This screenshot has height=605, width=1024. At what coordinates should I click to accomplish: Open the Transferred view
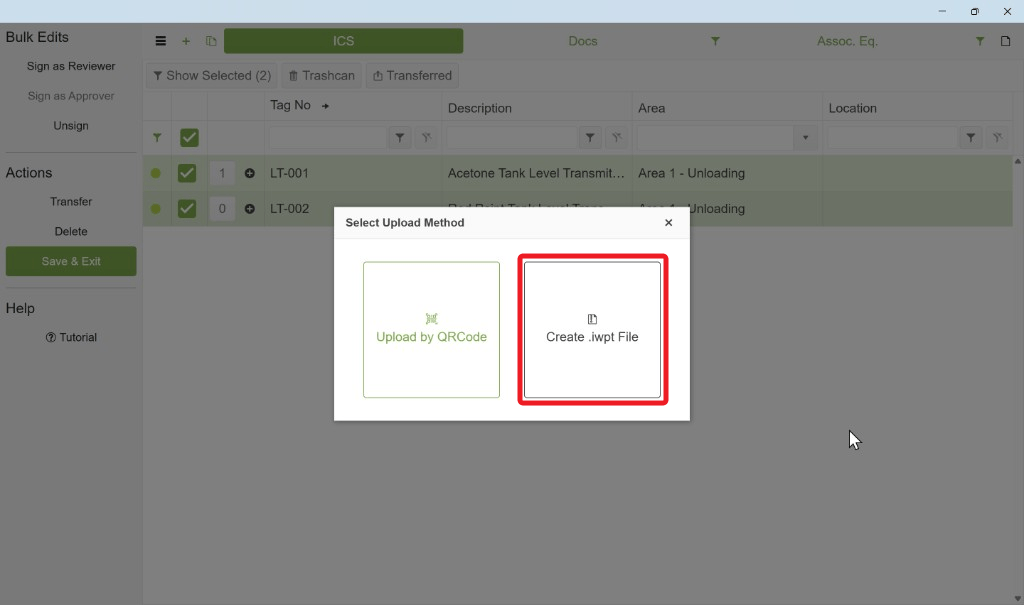coord(413,76)
